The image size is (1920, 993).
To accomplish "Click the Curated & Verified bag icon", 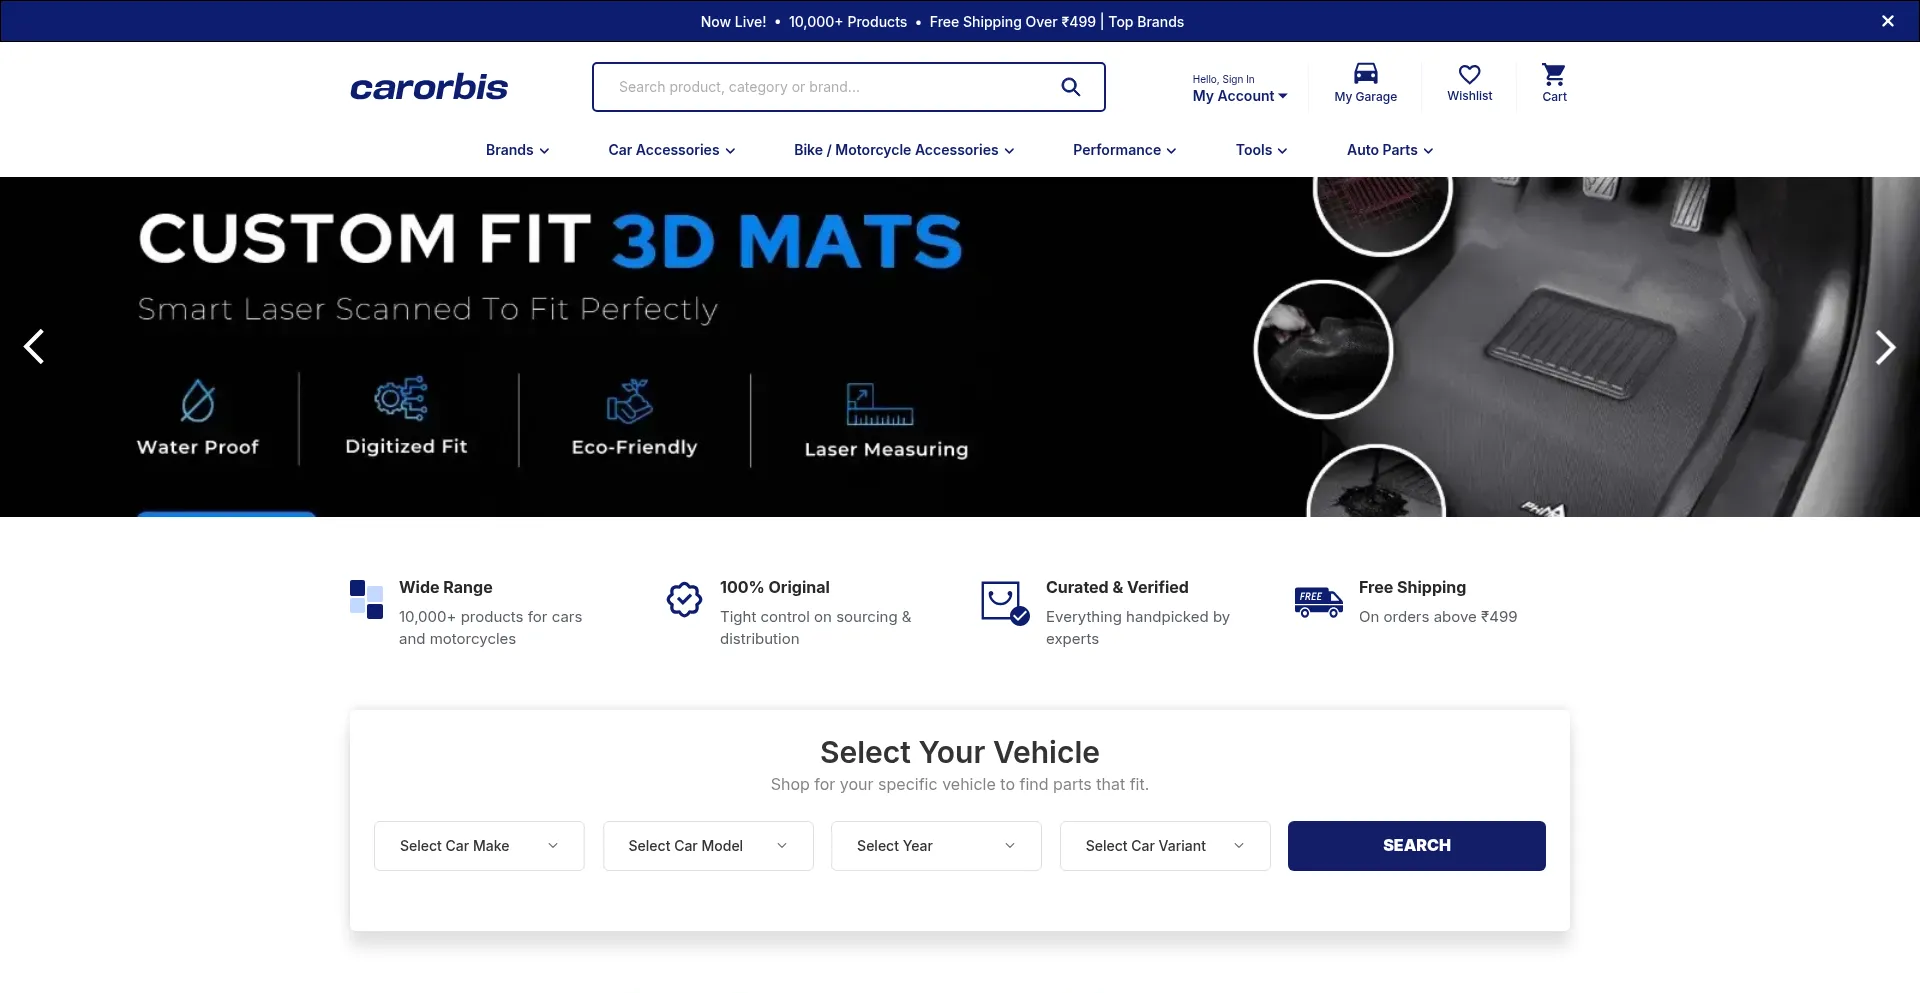I will point(1005,603).
